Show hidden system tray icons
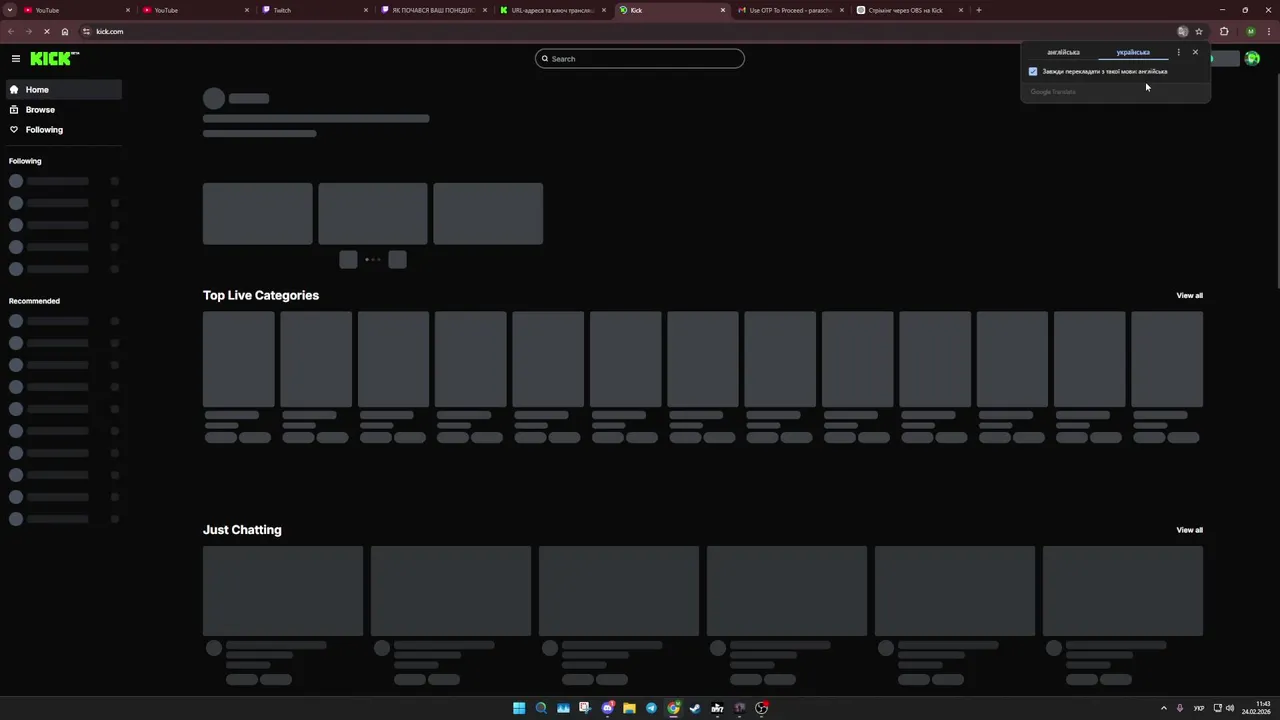This screenshot has width=1280, height=720. coord(1163,708)
